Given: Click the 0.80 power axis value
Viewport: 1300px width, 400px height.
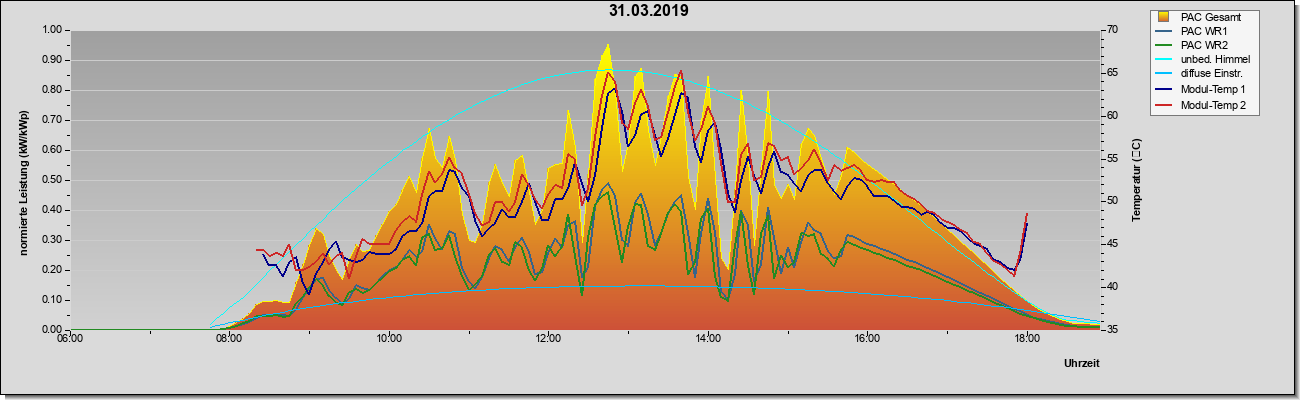Looking at the screenshot, I should pyautogui.click(x=52, y=90).
